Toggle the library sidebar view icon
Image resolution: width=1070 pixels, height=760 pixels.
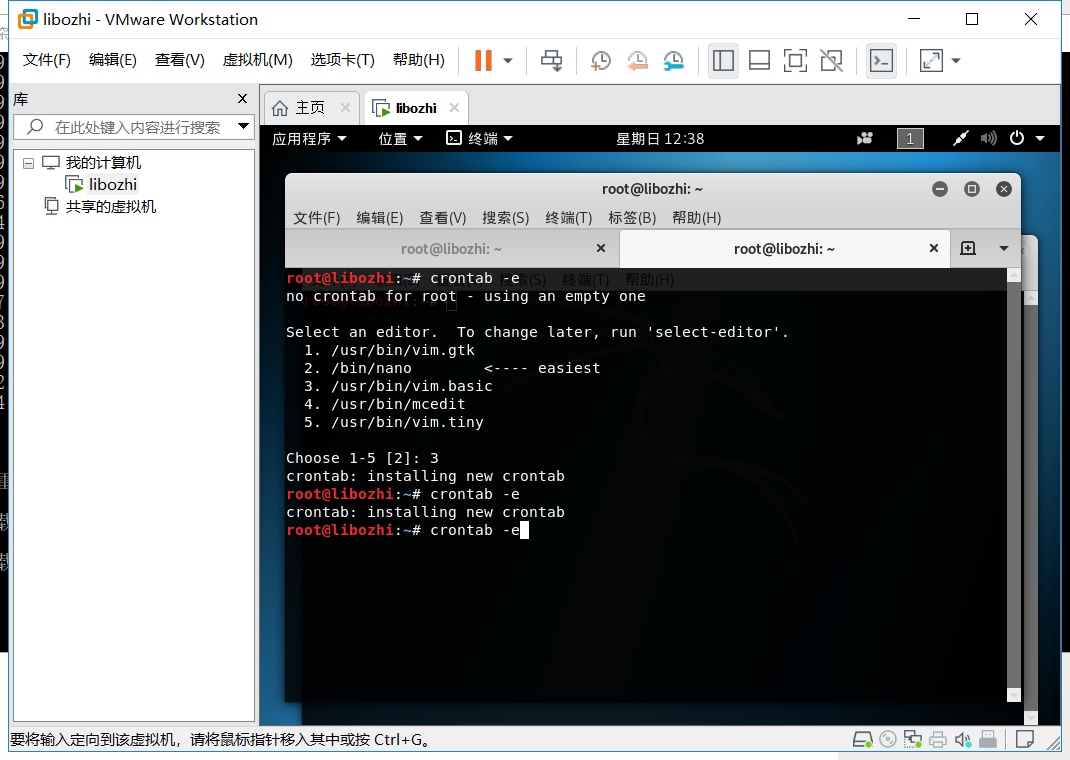tap(723, 61)
